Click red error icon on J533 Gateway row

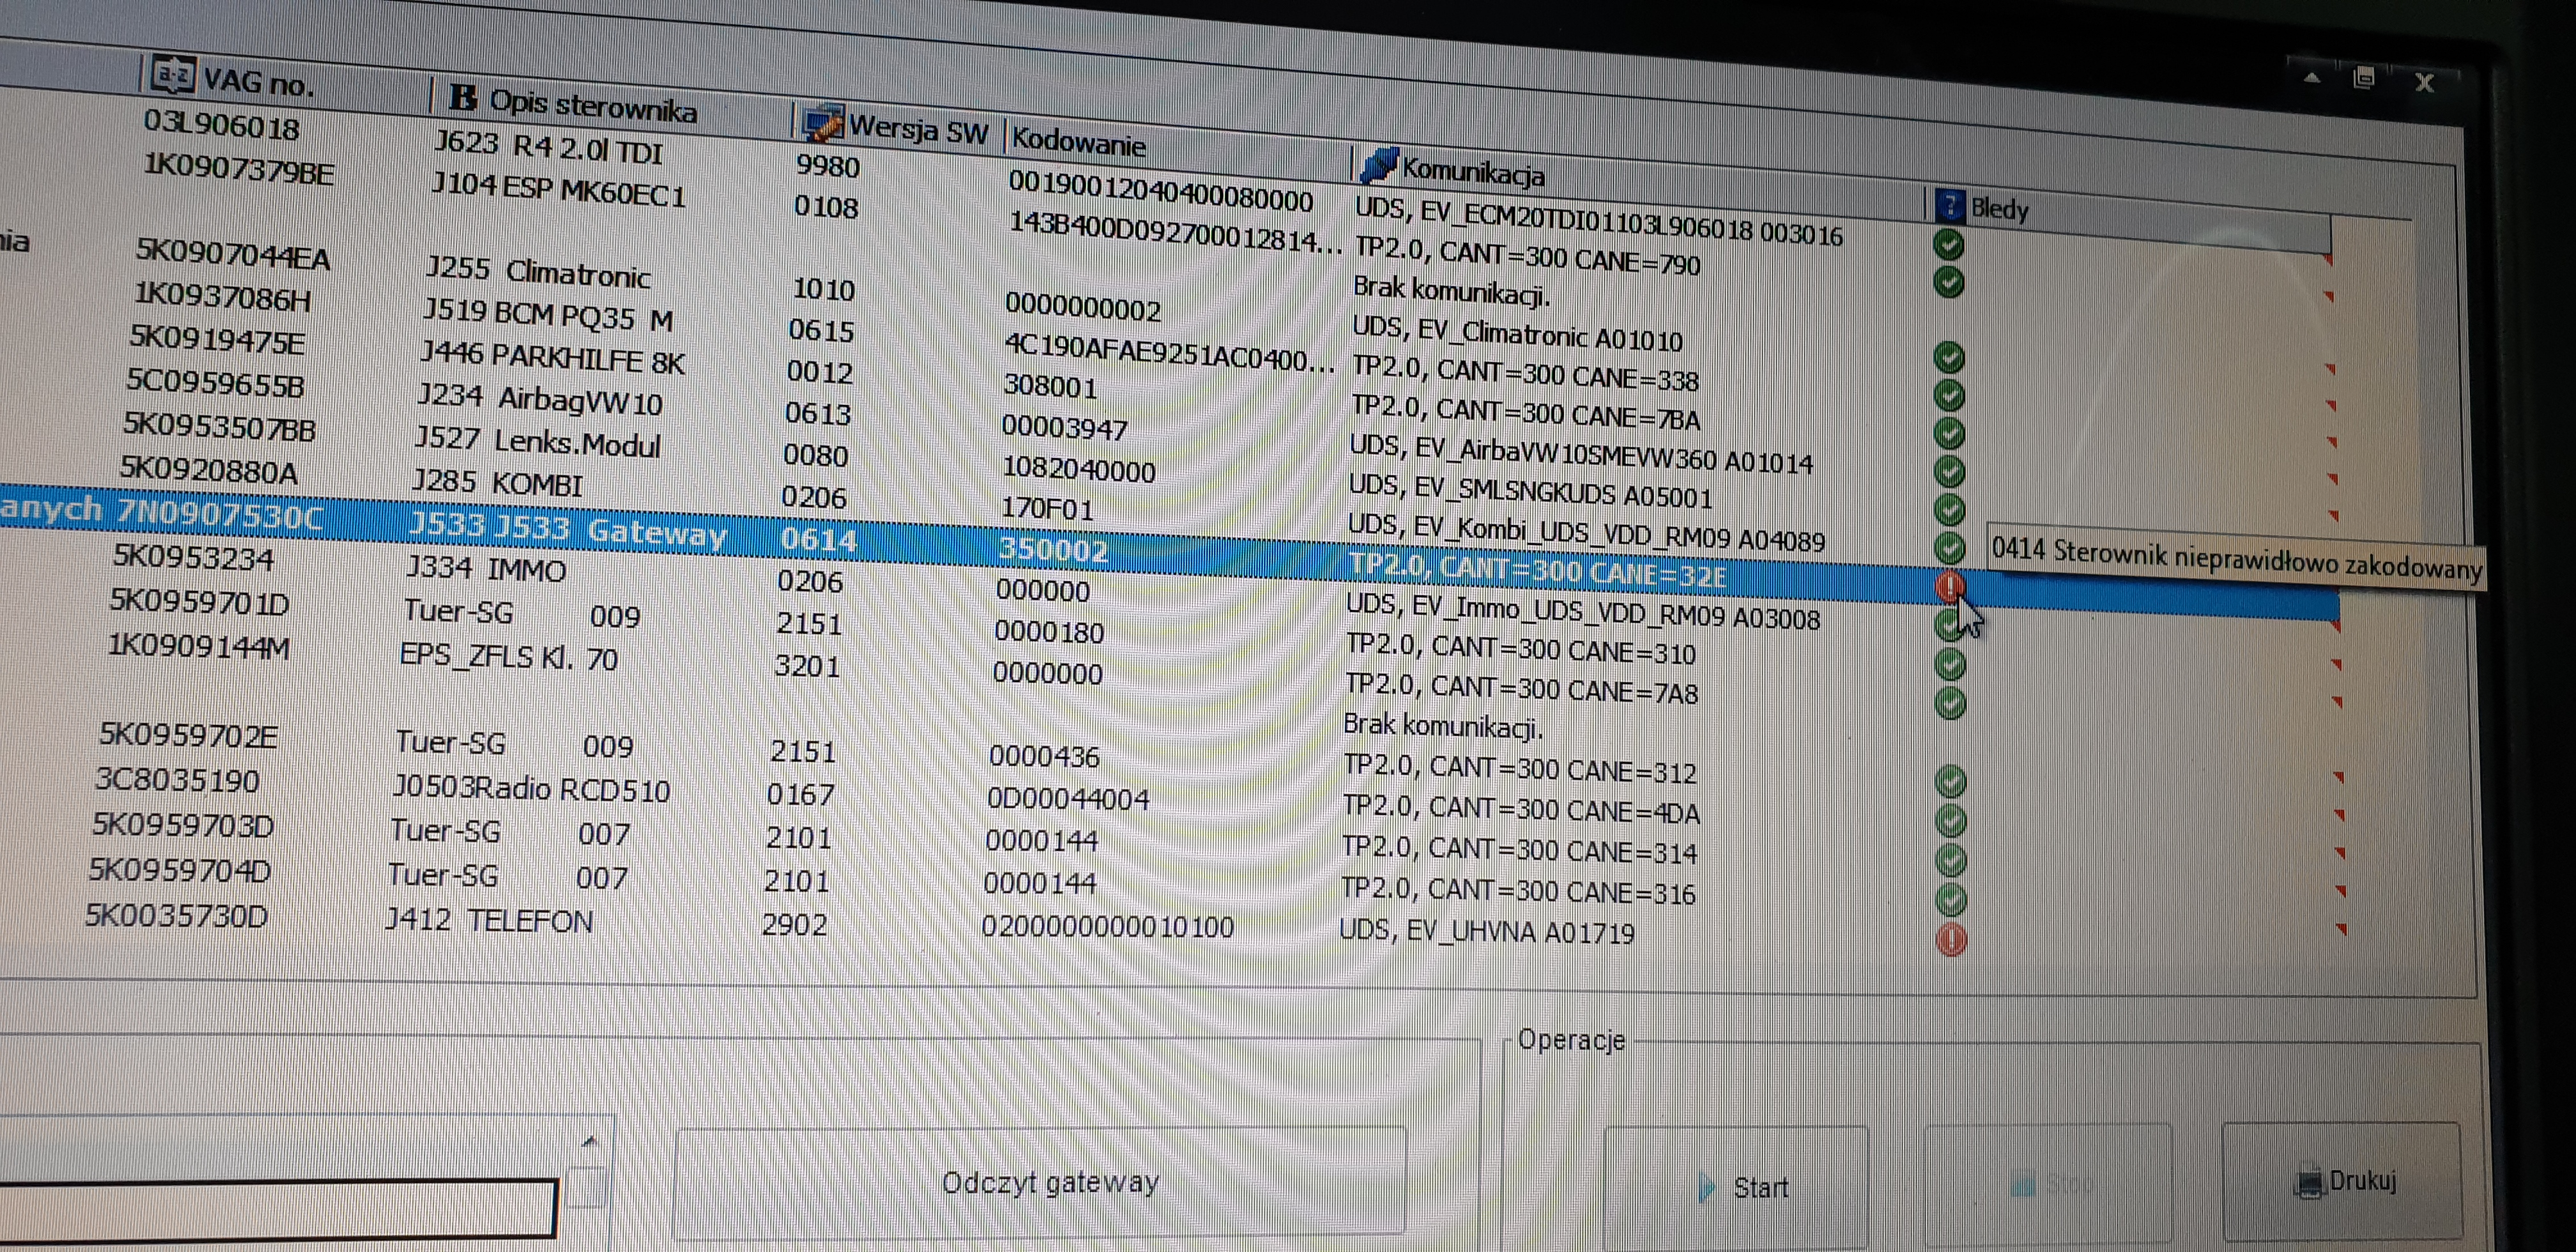pyautogui.click(x=1949, y=586)
